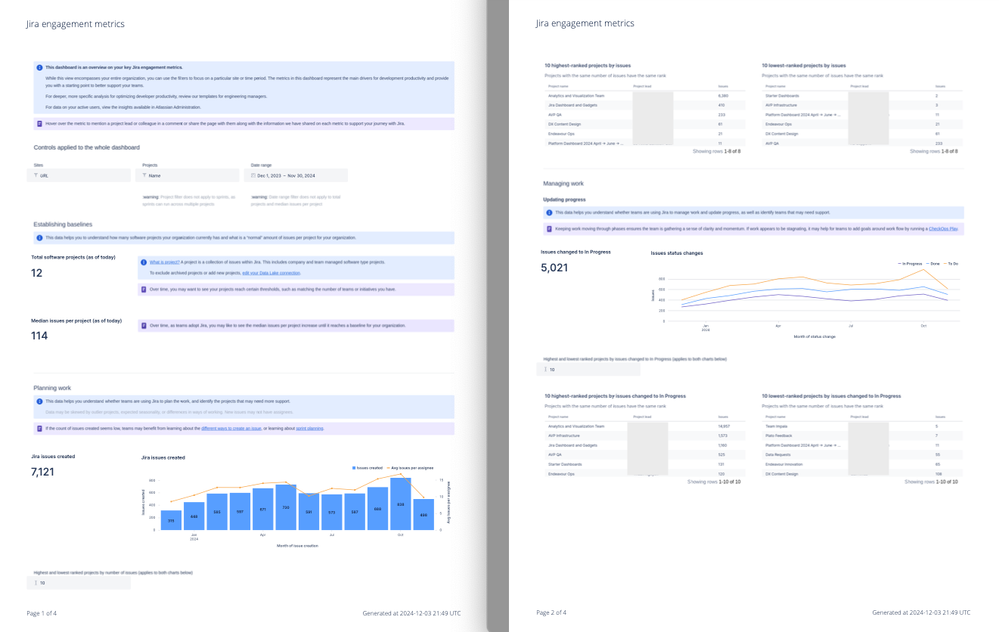999x632 pixels.
Task: Click note icon beside 'as teams adopt Jira' text
Action: coord(144,326)
